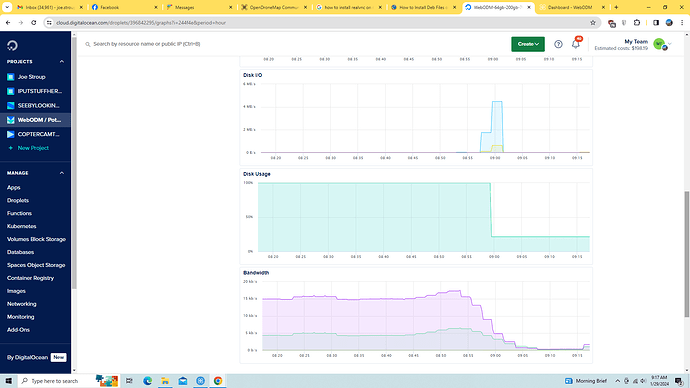This screenshot has width=690, height=388.
Task: Click the site information icon in address bar
Action: click(49, 23)
